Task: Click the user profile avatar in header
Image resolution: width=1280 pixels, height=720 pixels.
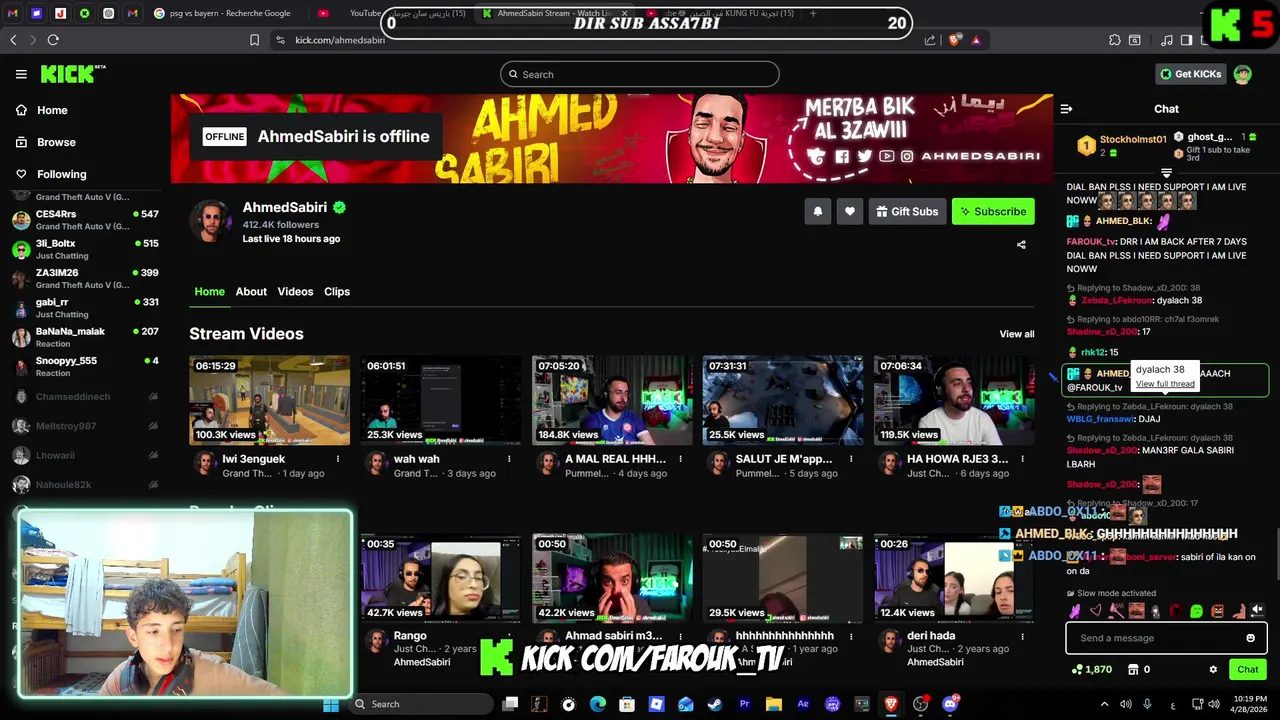Action: point(1242,74)
